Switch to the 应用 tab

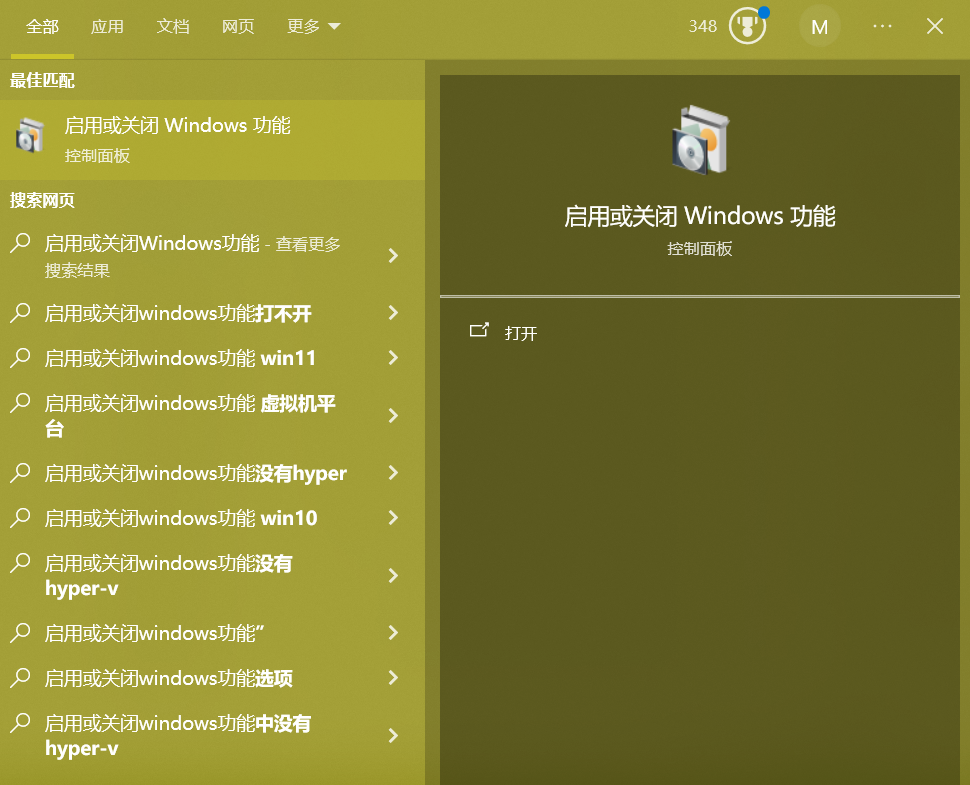coord(107,27)
